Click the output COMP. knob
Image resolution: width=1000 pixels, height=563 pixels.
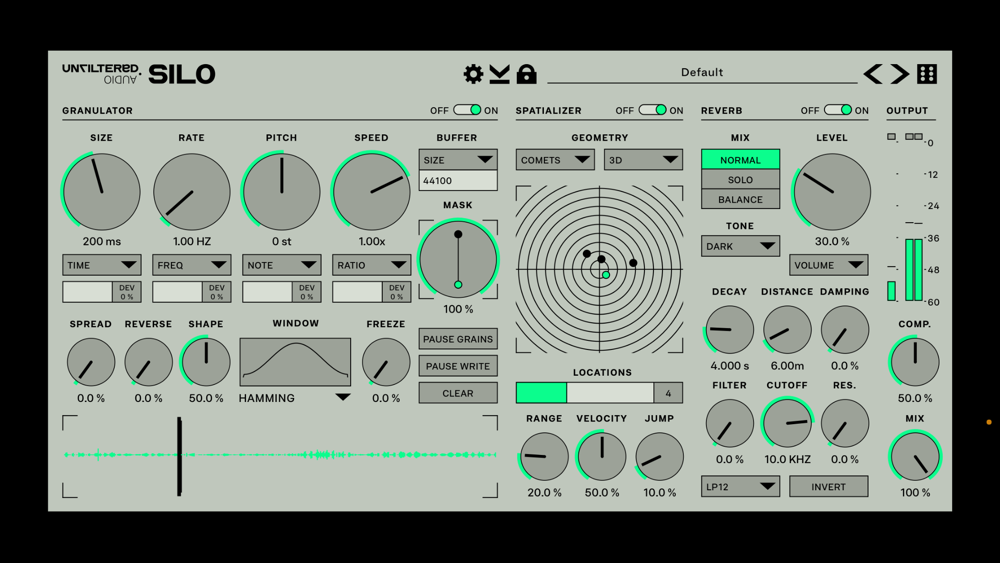pyautogui.click(x=915, y=362)
